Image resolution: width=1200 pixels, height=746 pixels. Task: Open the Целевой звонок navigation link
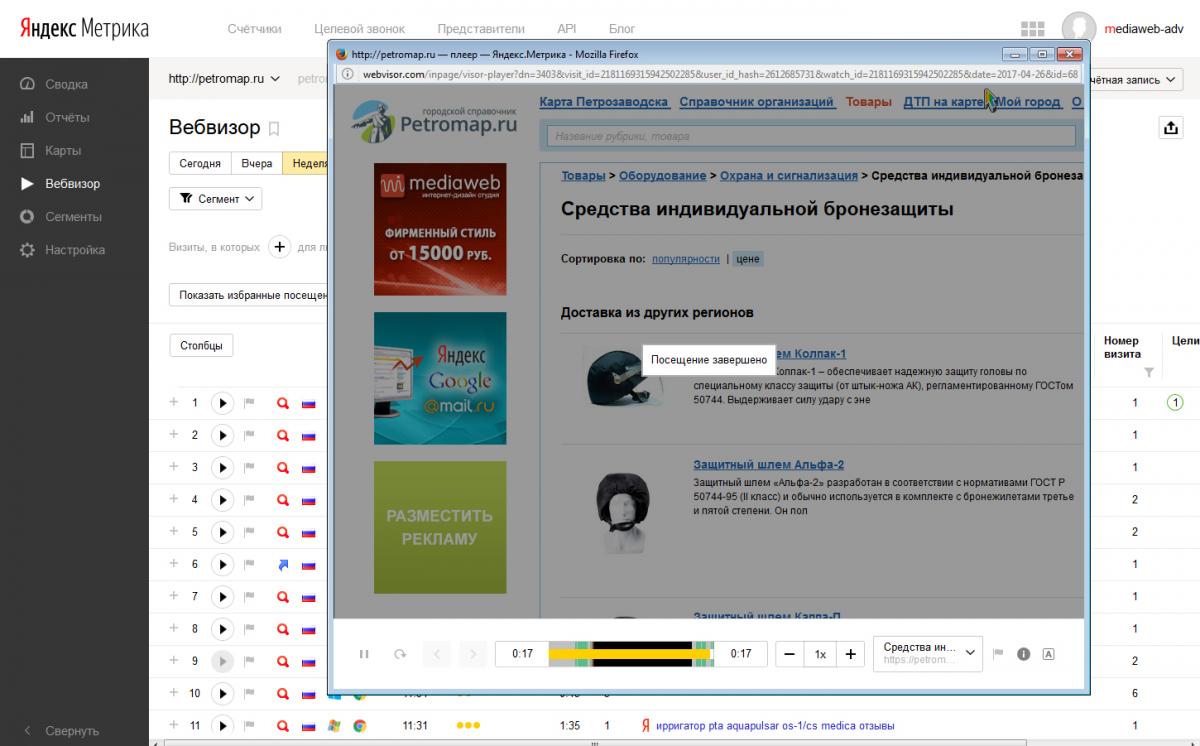coord(360,29)
